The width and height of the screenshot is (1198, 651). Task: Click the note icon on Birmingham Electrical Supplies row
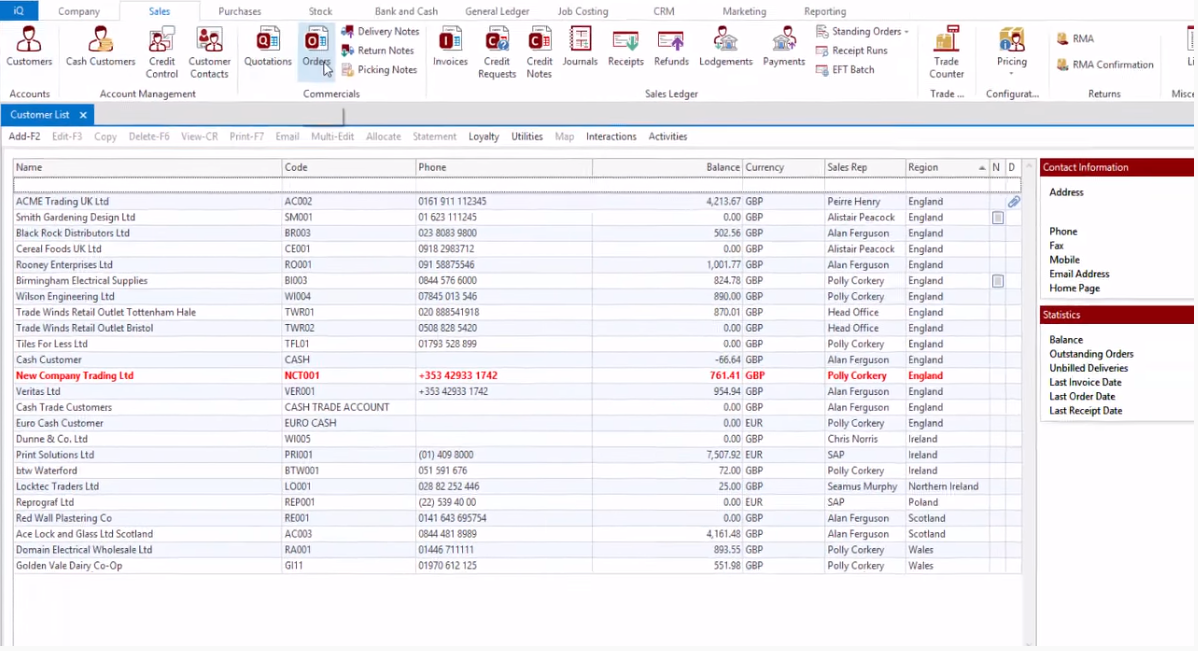tap(997, 281)
